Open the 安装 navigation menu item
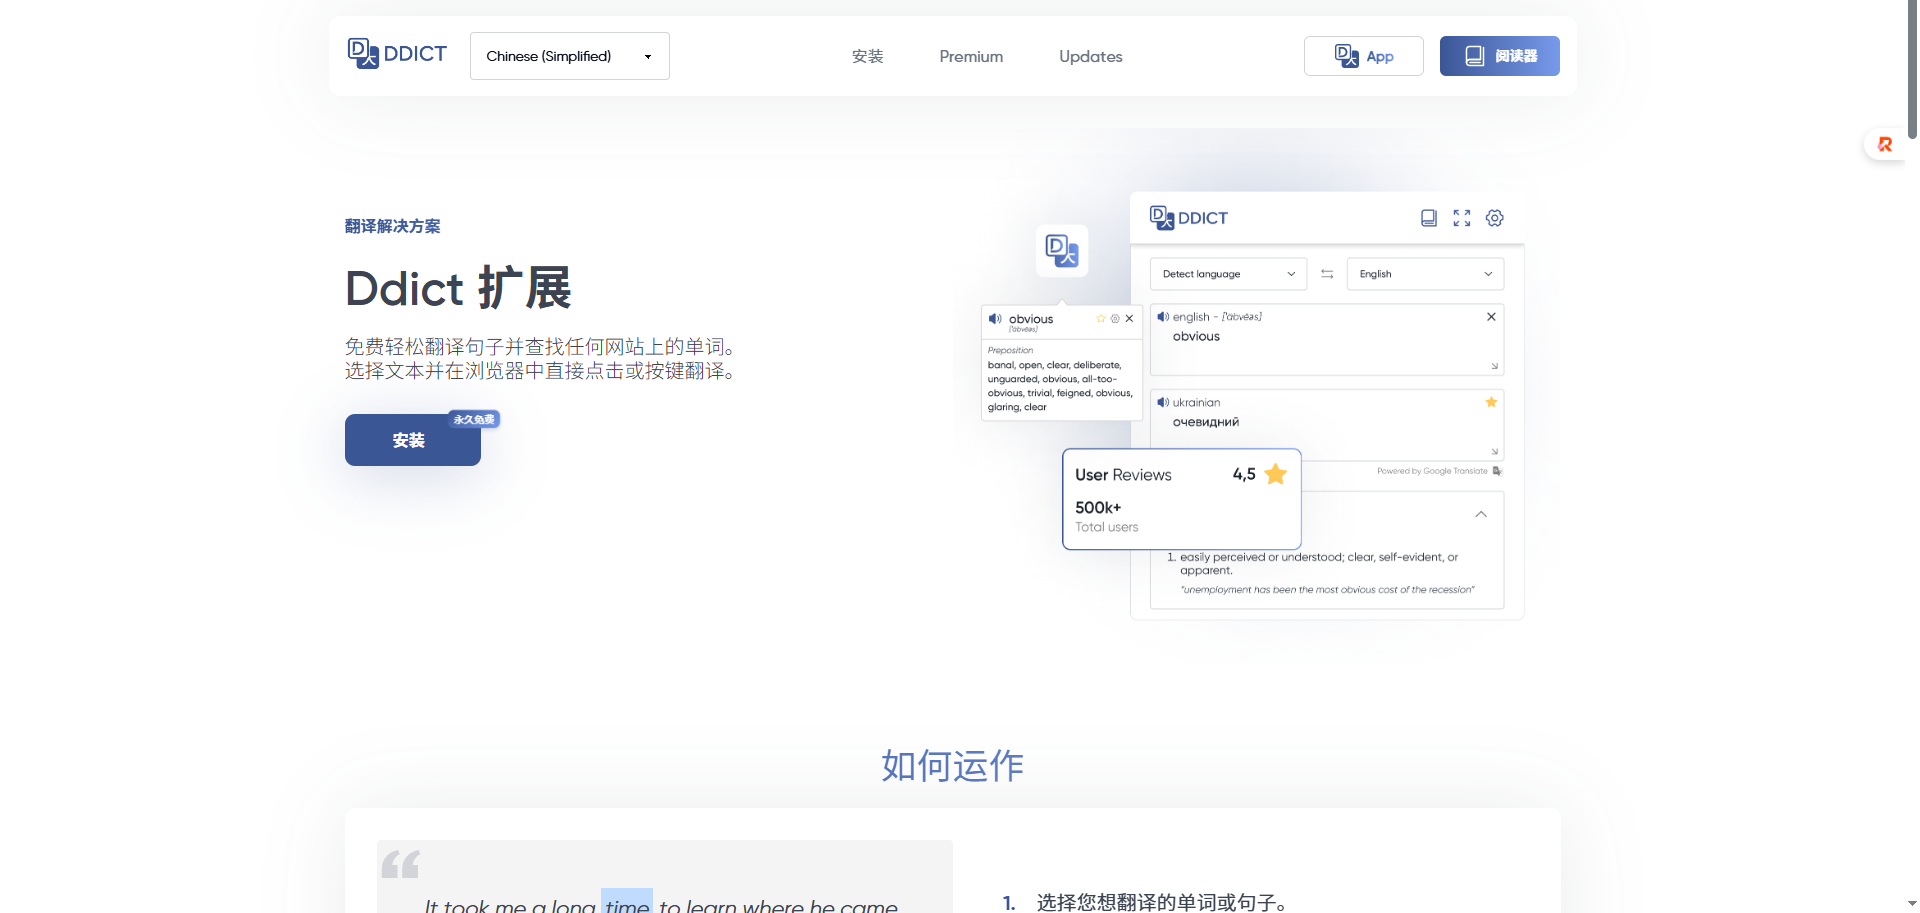The height and width of the screenshot is (913, 1920). point(867,57)
